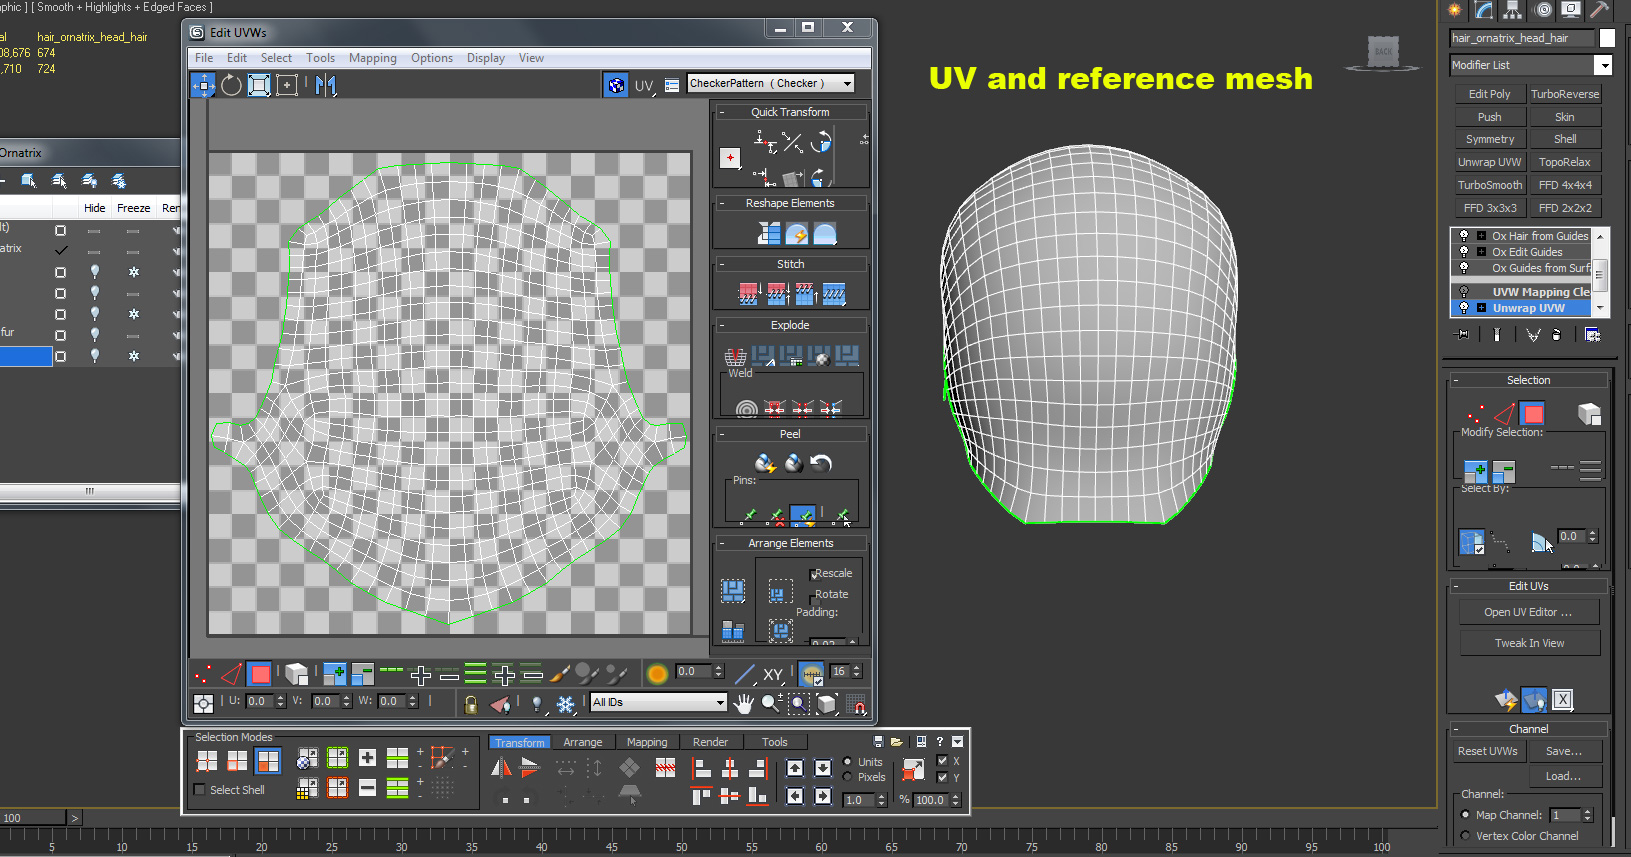Click the Freeform Mode tool icon
This screenshot has height=857, width=1631.
tap(287, 85)
